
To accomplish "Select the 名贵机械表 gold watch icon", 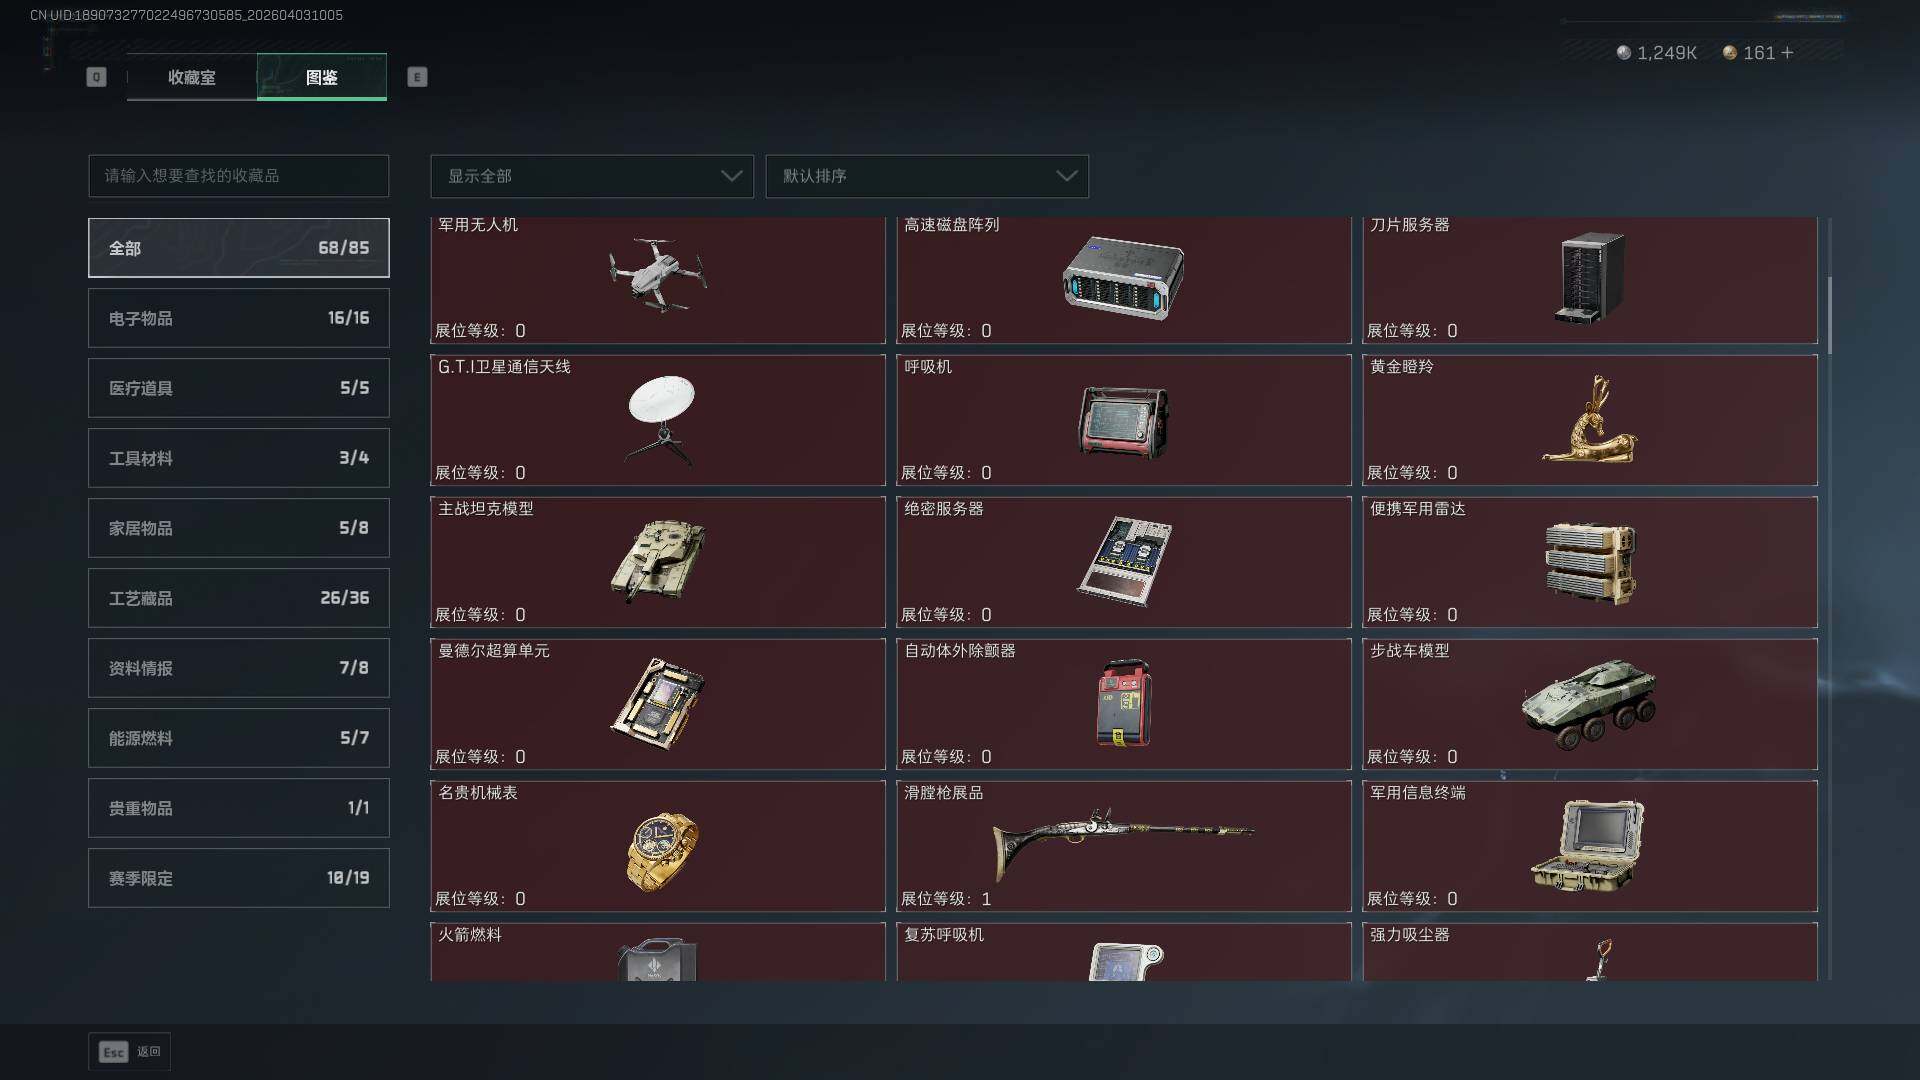I will (x=661, y=851).
